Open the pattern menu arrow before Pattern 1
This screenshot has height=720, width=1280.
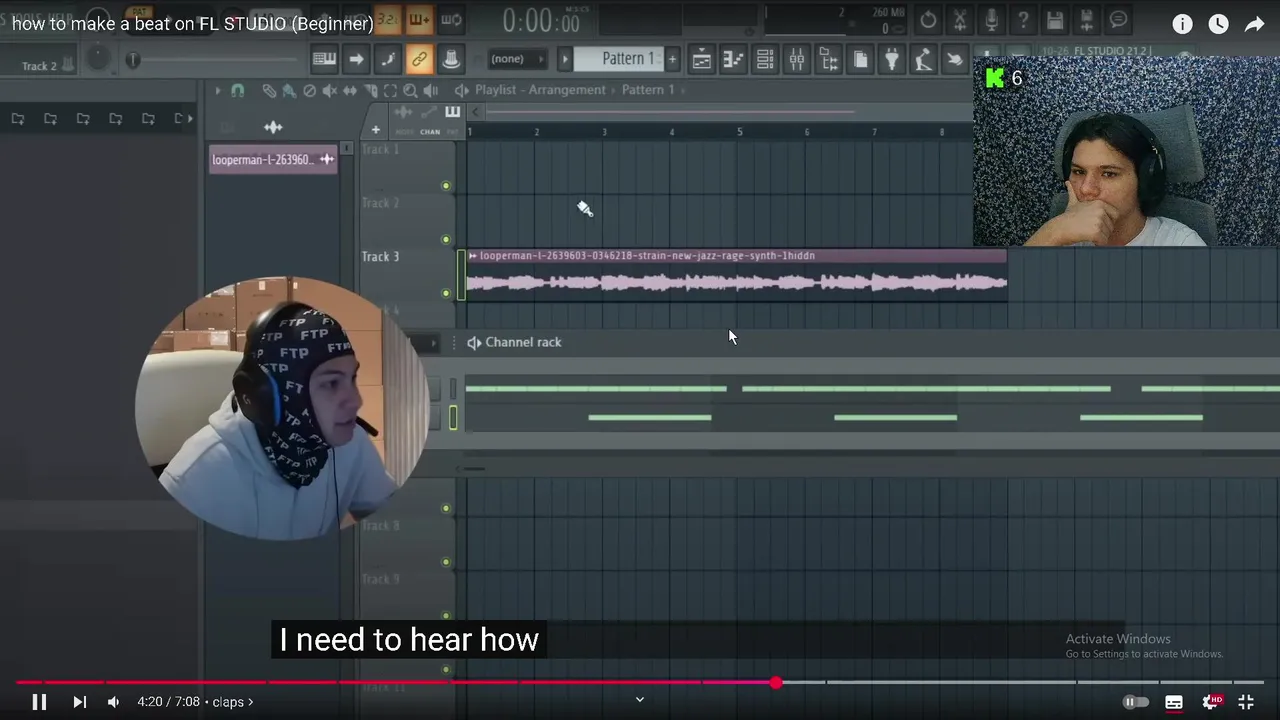[564, 59]
